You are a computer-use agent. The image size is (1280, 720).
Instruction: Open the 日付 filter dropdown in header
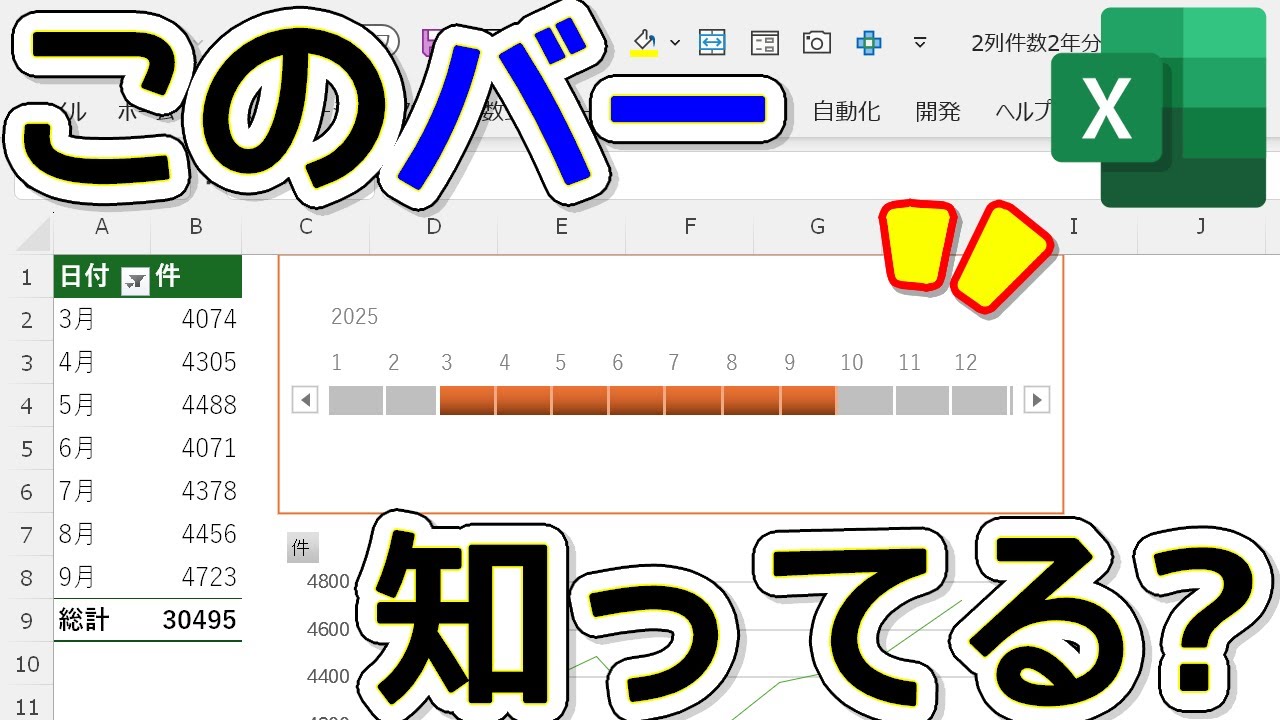click(134, 283)
